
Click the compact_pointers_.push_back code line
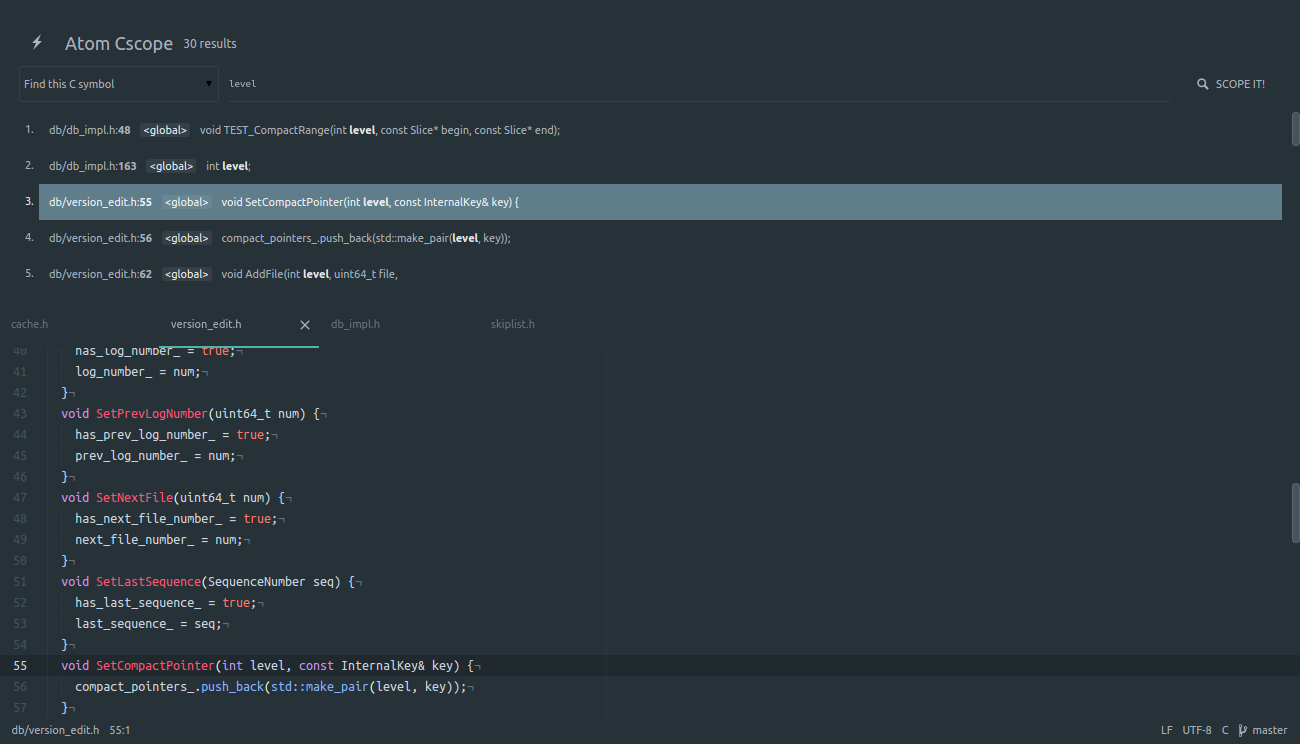click(x=271, y=687)
